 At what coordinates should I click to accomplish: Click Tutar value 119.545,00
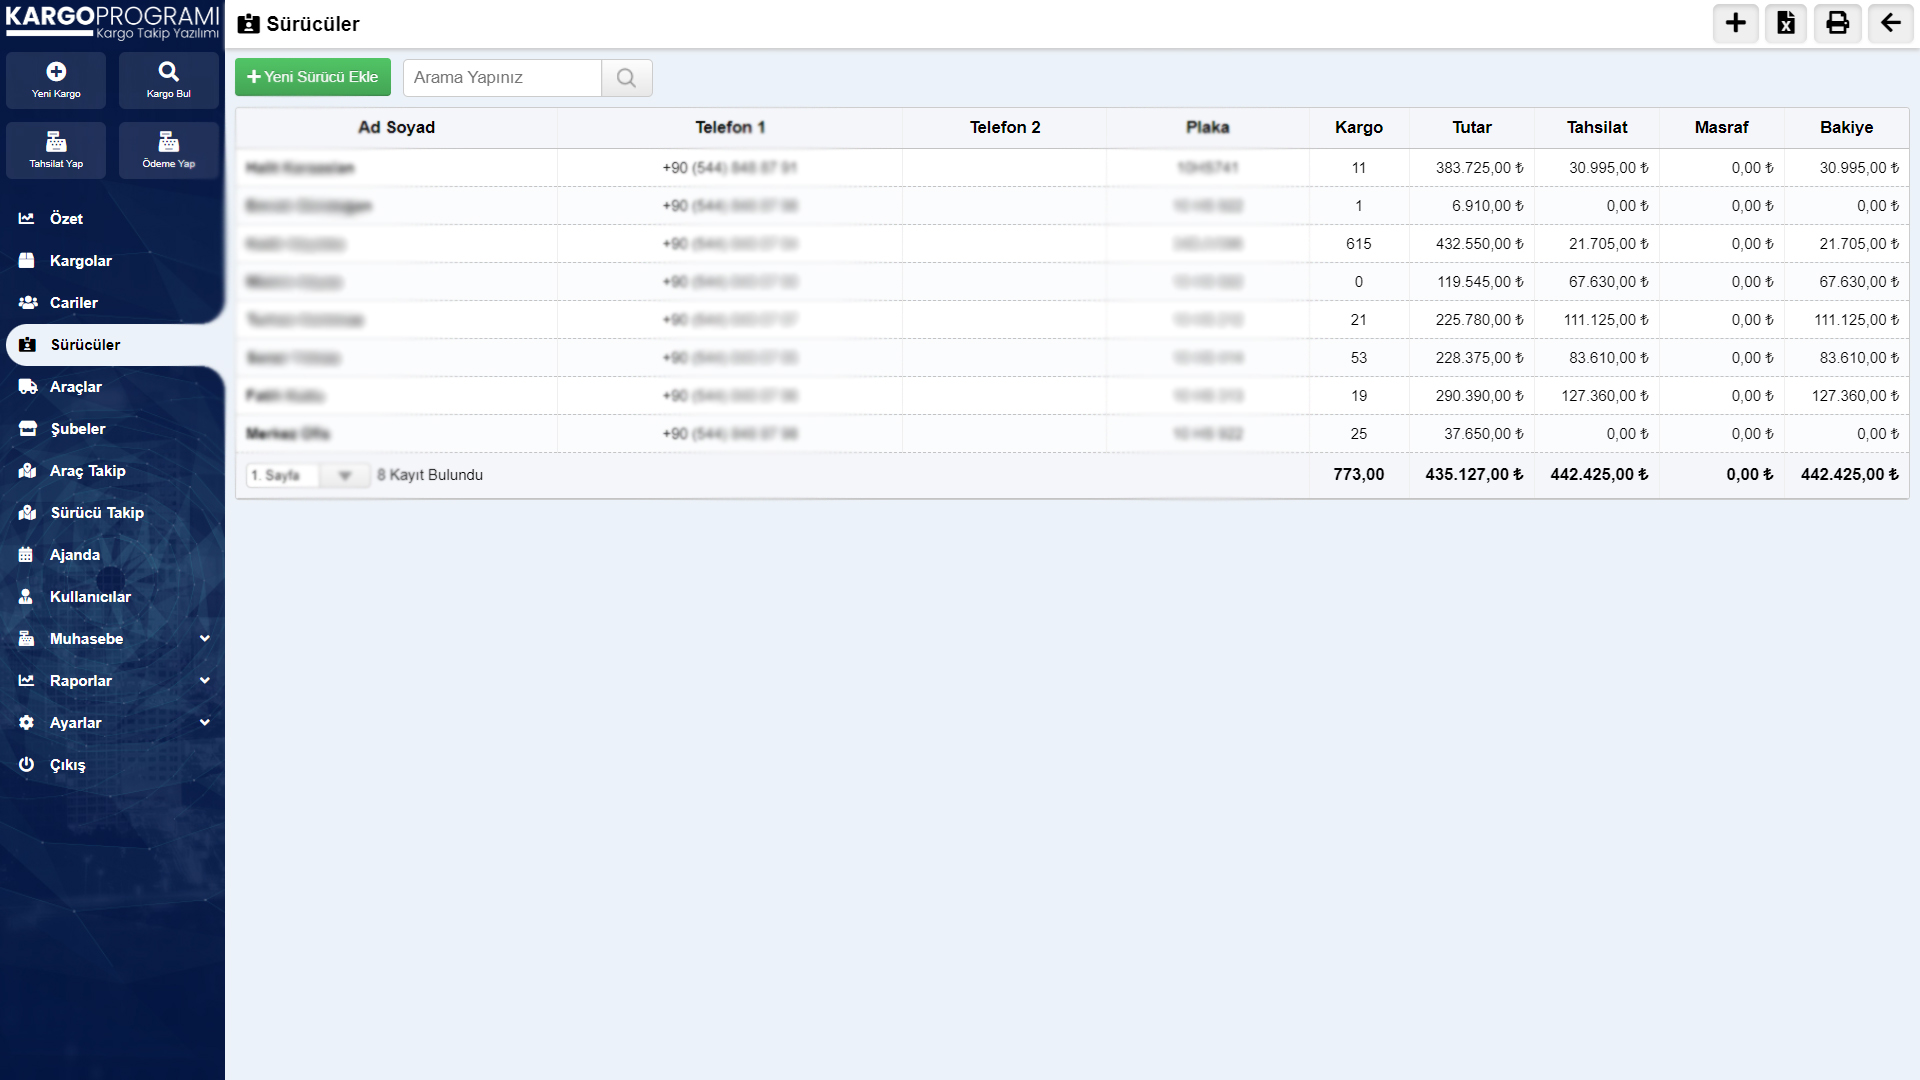(x=1481, y=282)
